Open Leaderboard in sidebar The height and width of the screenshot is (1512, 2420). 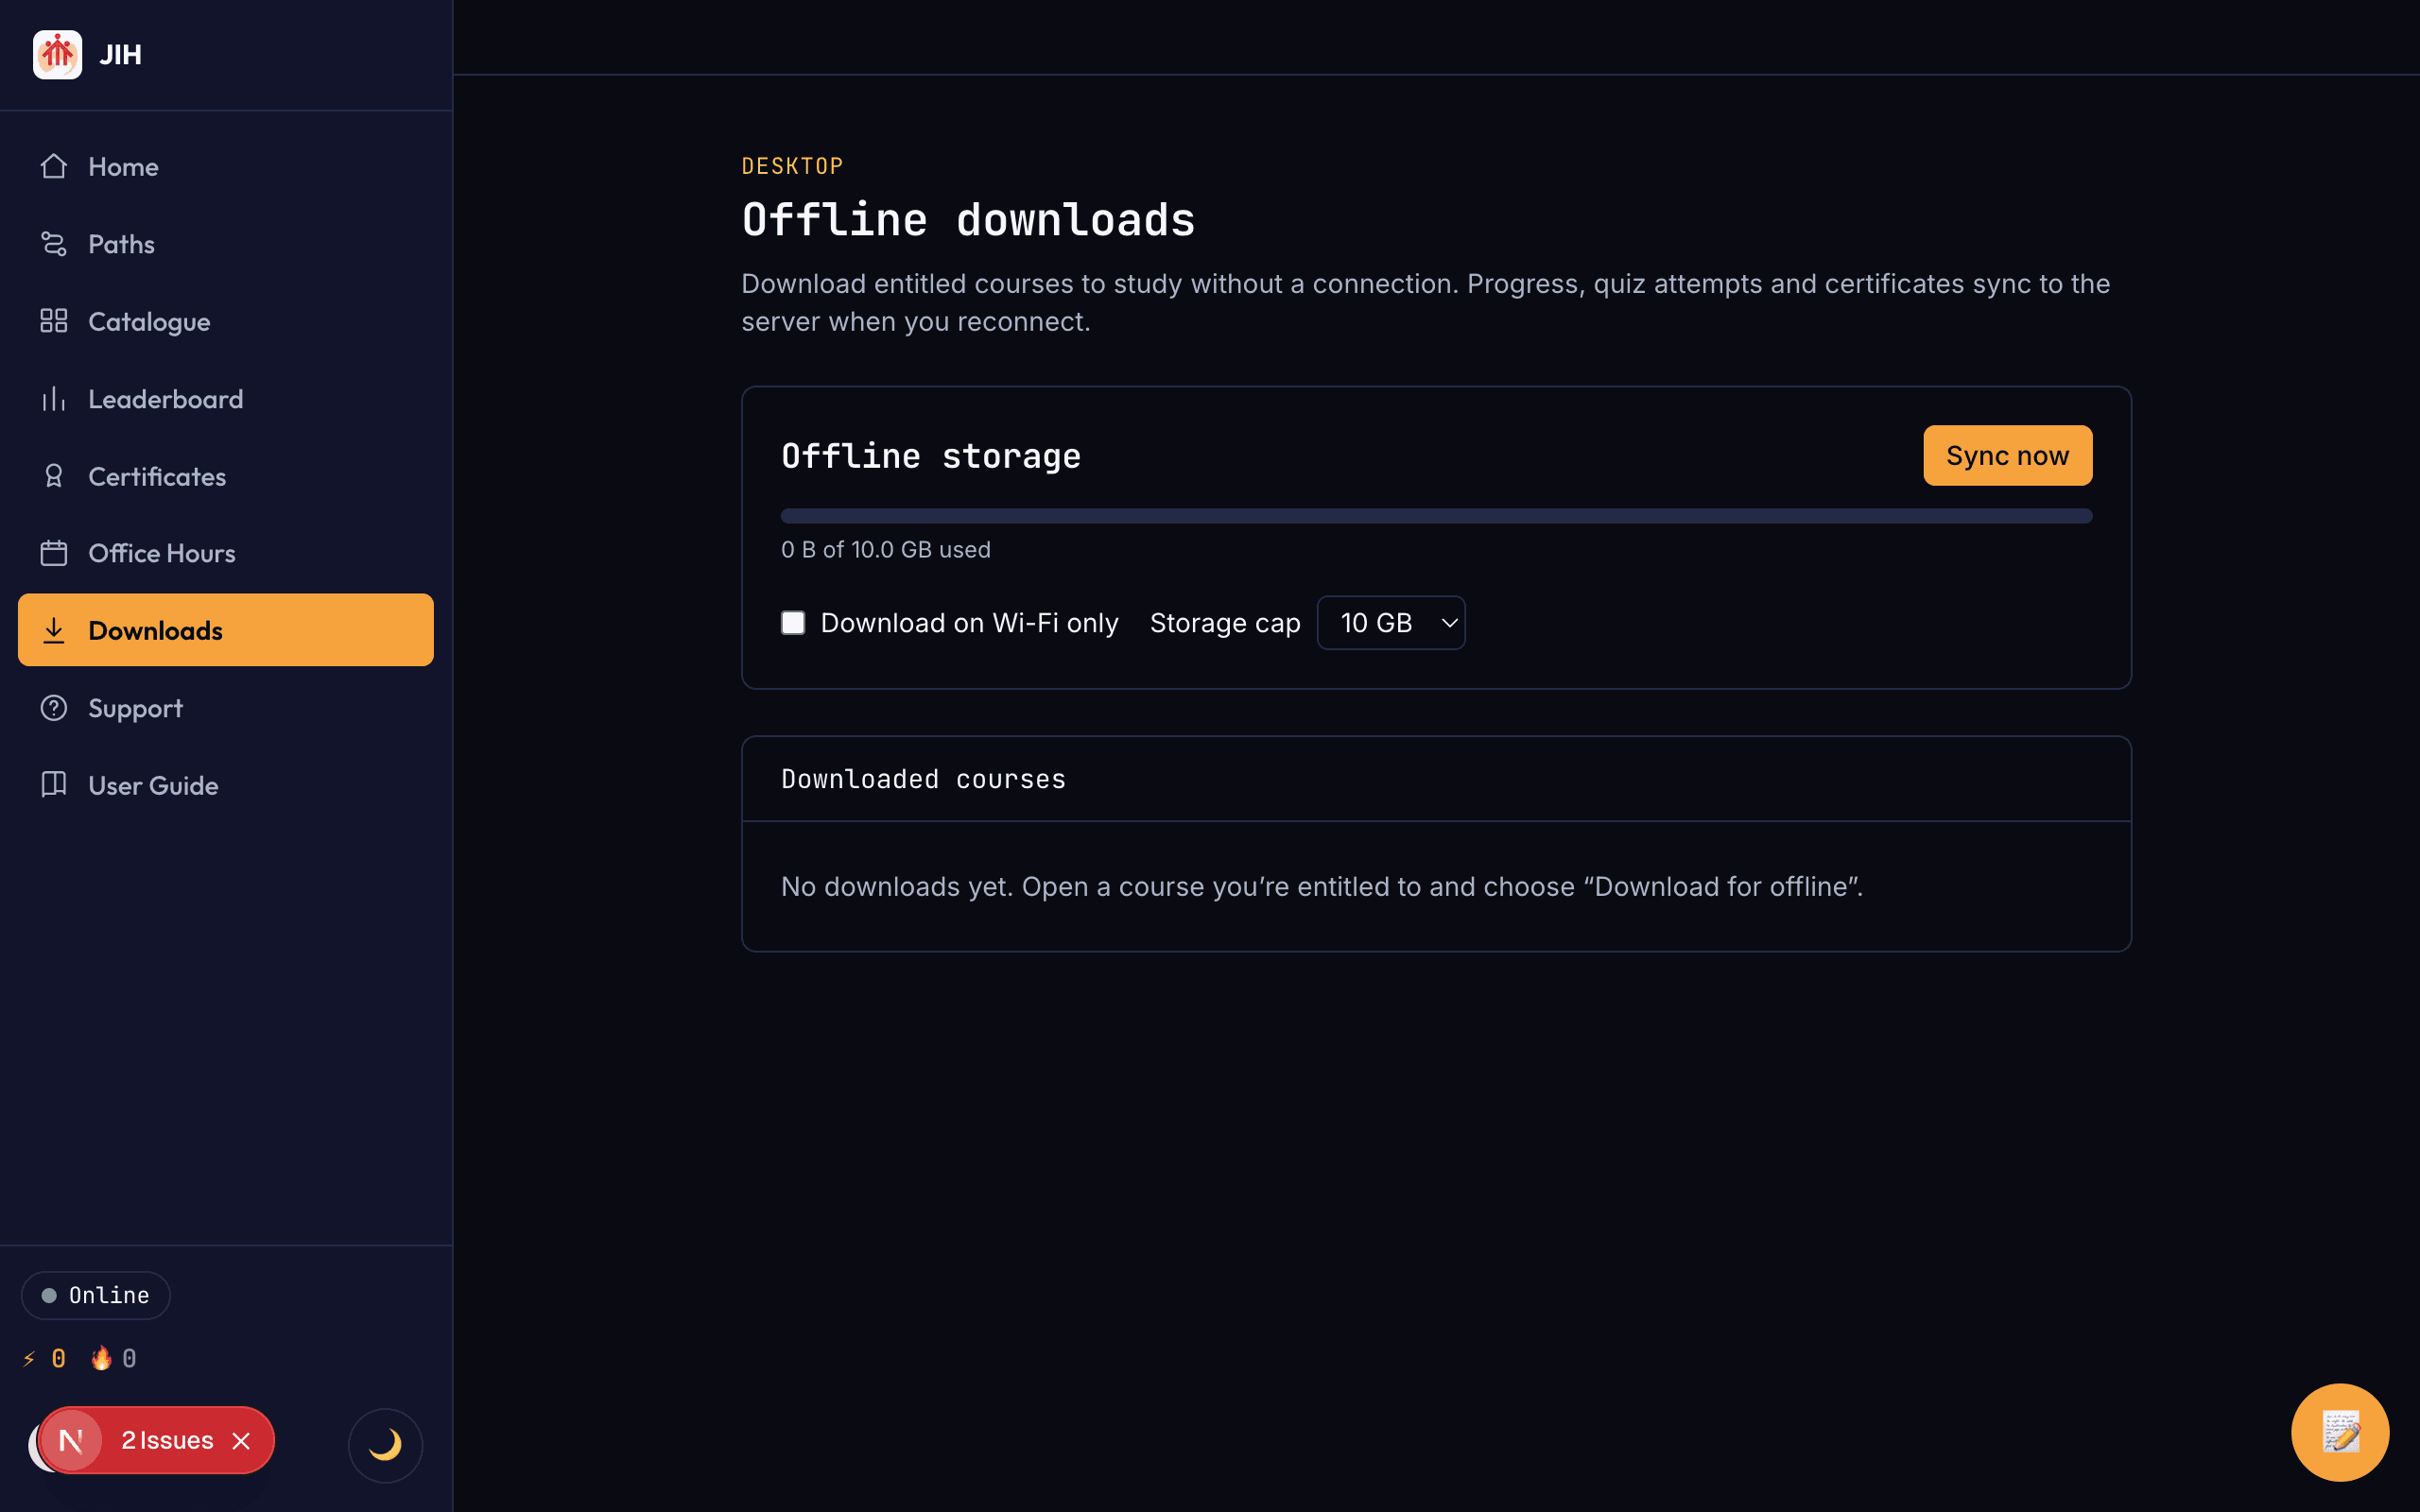[226, 399]
